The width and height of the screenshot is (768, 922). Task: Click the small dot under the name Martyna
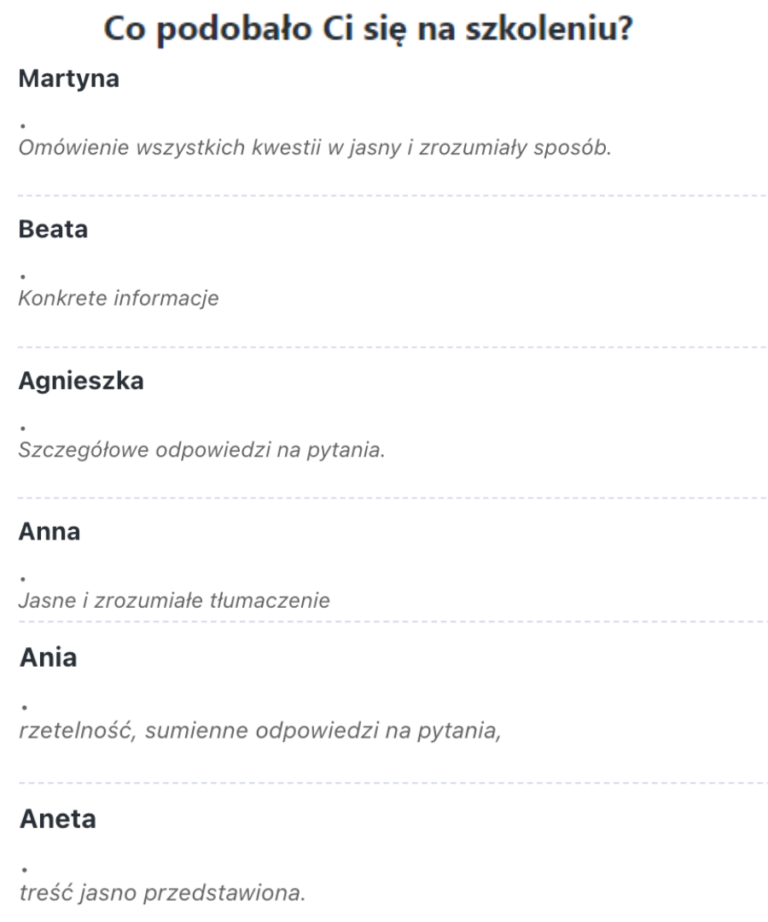coord(22,126)
